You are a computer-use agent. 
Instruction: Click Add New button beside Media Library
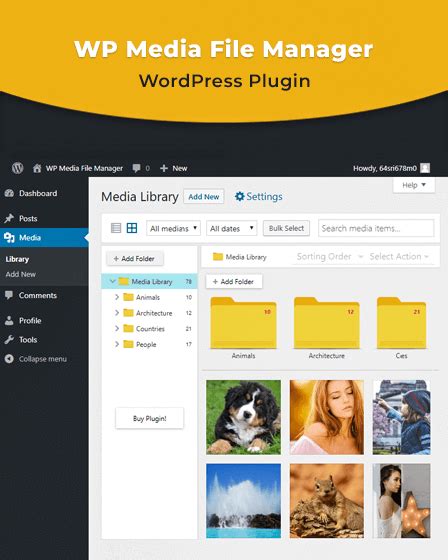pos(204,196)
